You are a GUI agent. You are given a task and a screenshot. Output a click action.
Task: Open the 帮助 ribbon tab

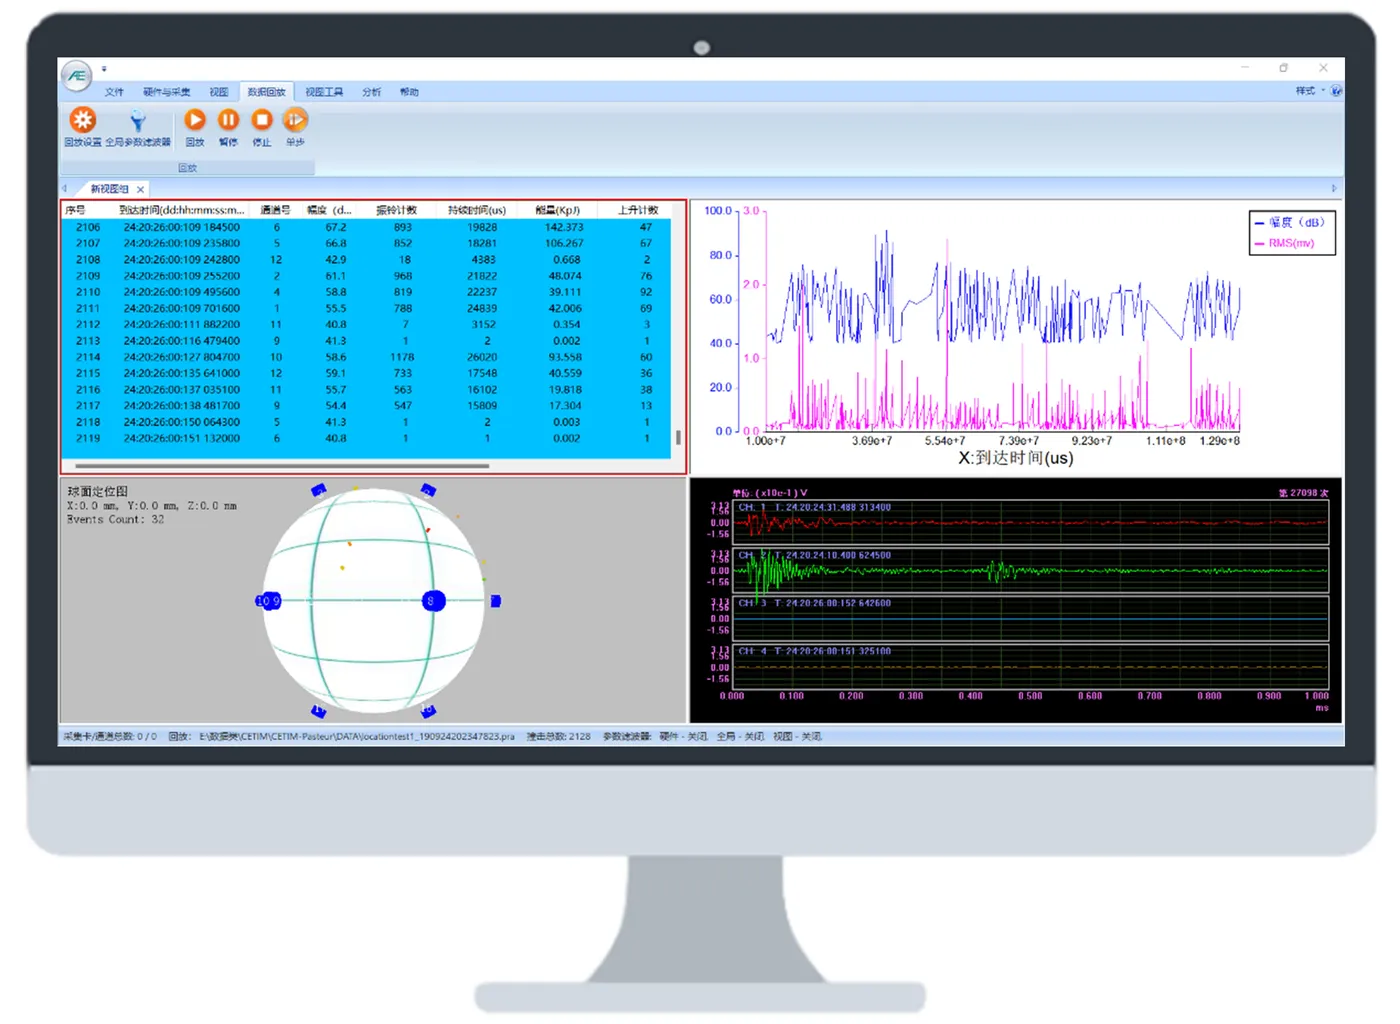410,92
